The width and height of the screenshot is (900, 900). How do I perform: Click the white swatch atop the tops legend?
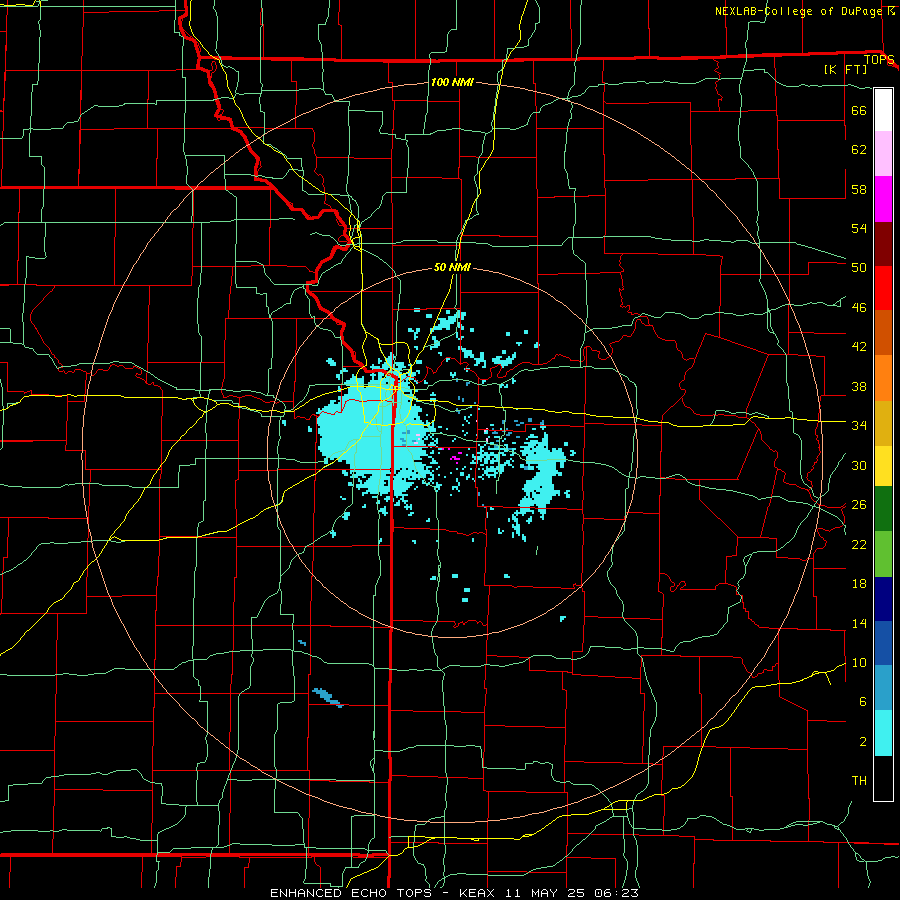(883, 110)
